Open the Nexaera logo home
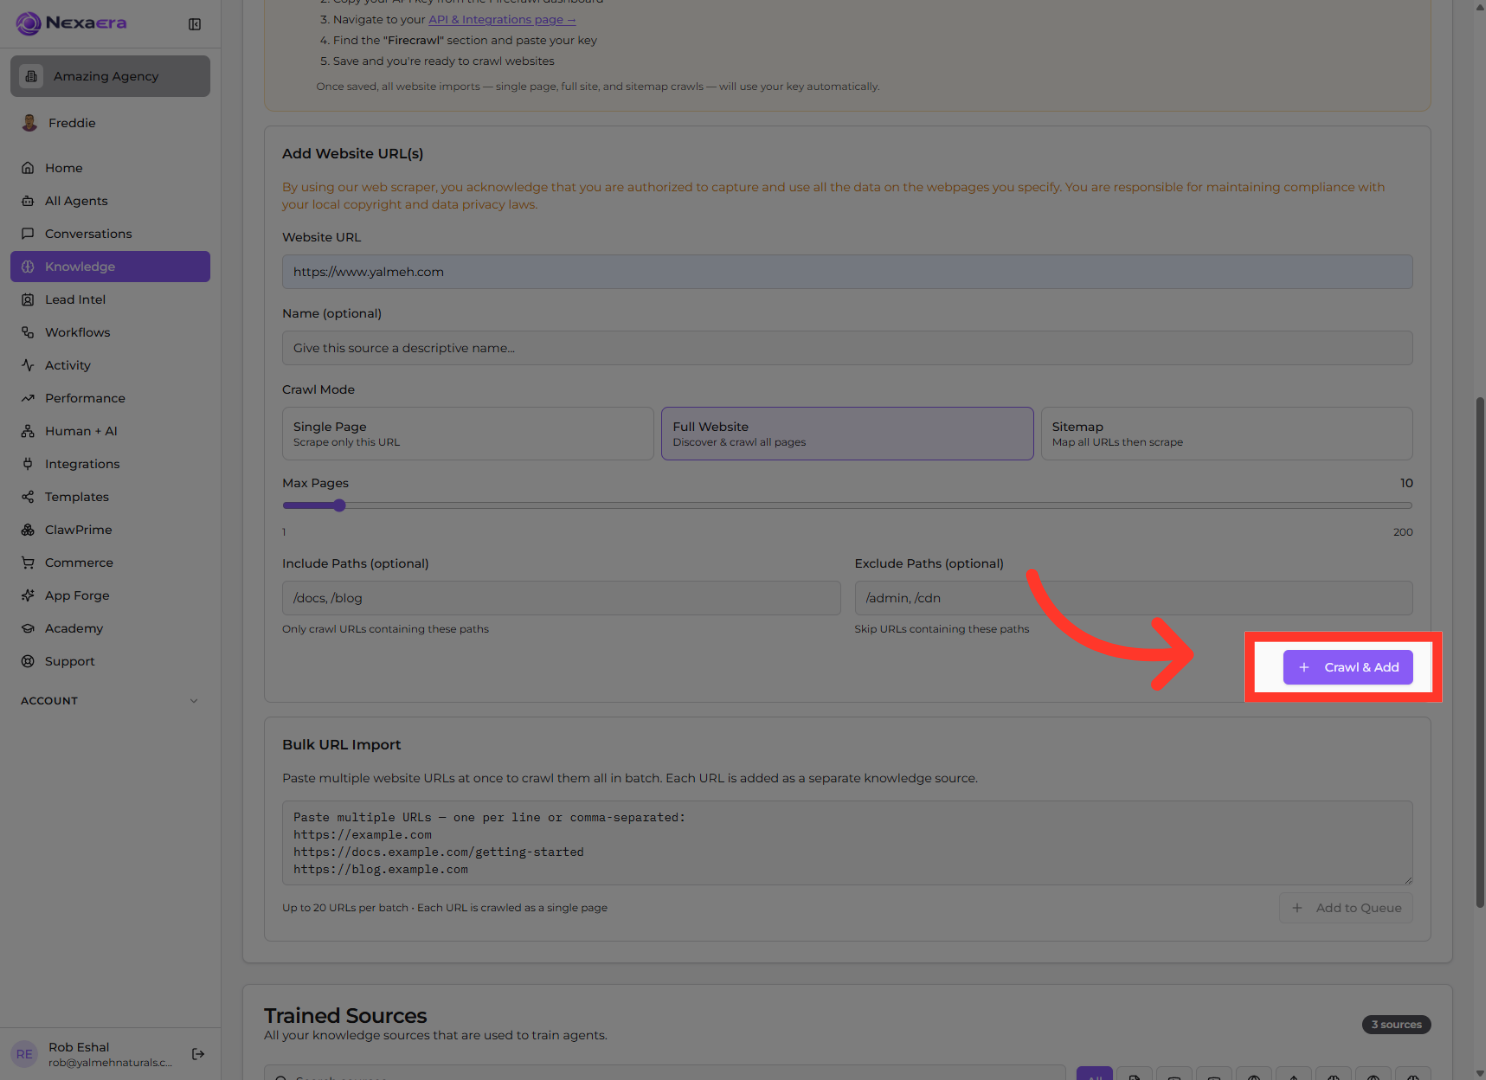 71,23
